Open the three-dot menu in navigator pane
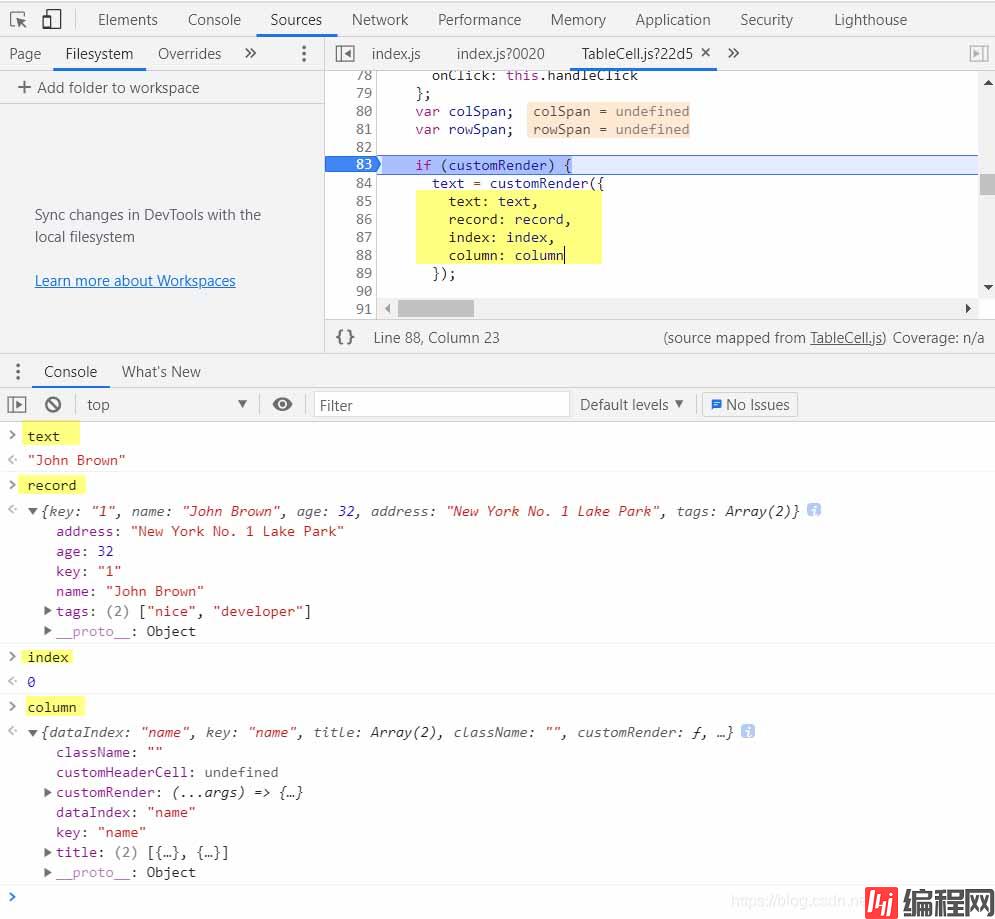 point(304,54)
